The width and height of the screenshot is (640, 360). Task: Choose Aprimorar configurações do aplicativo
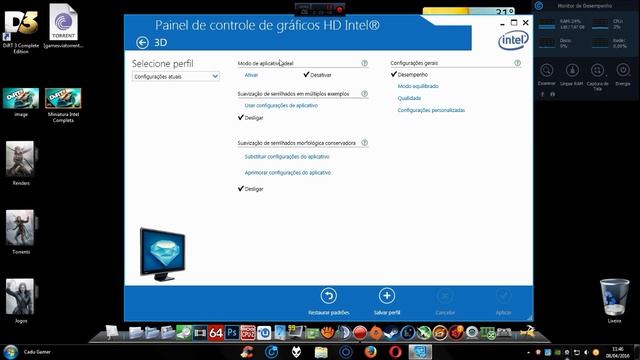[288, 173]
